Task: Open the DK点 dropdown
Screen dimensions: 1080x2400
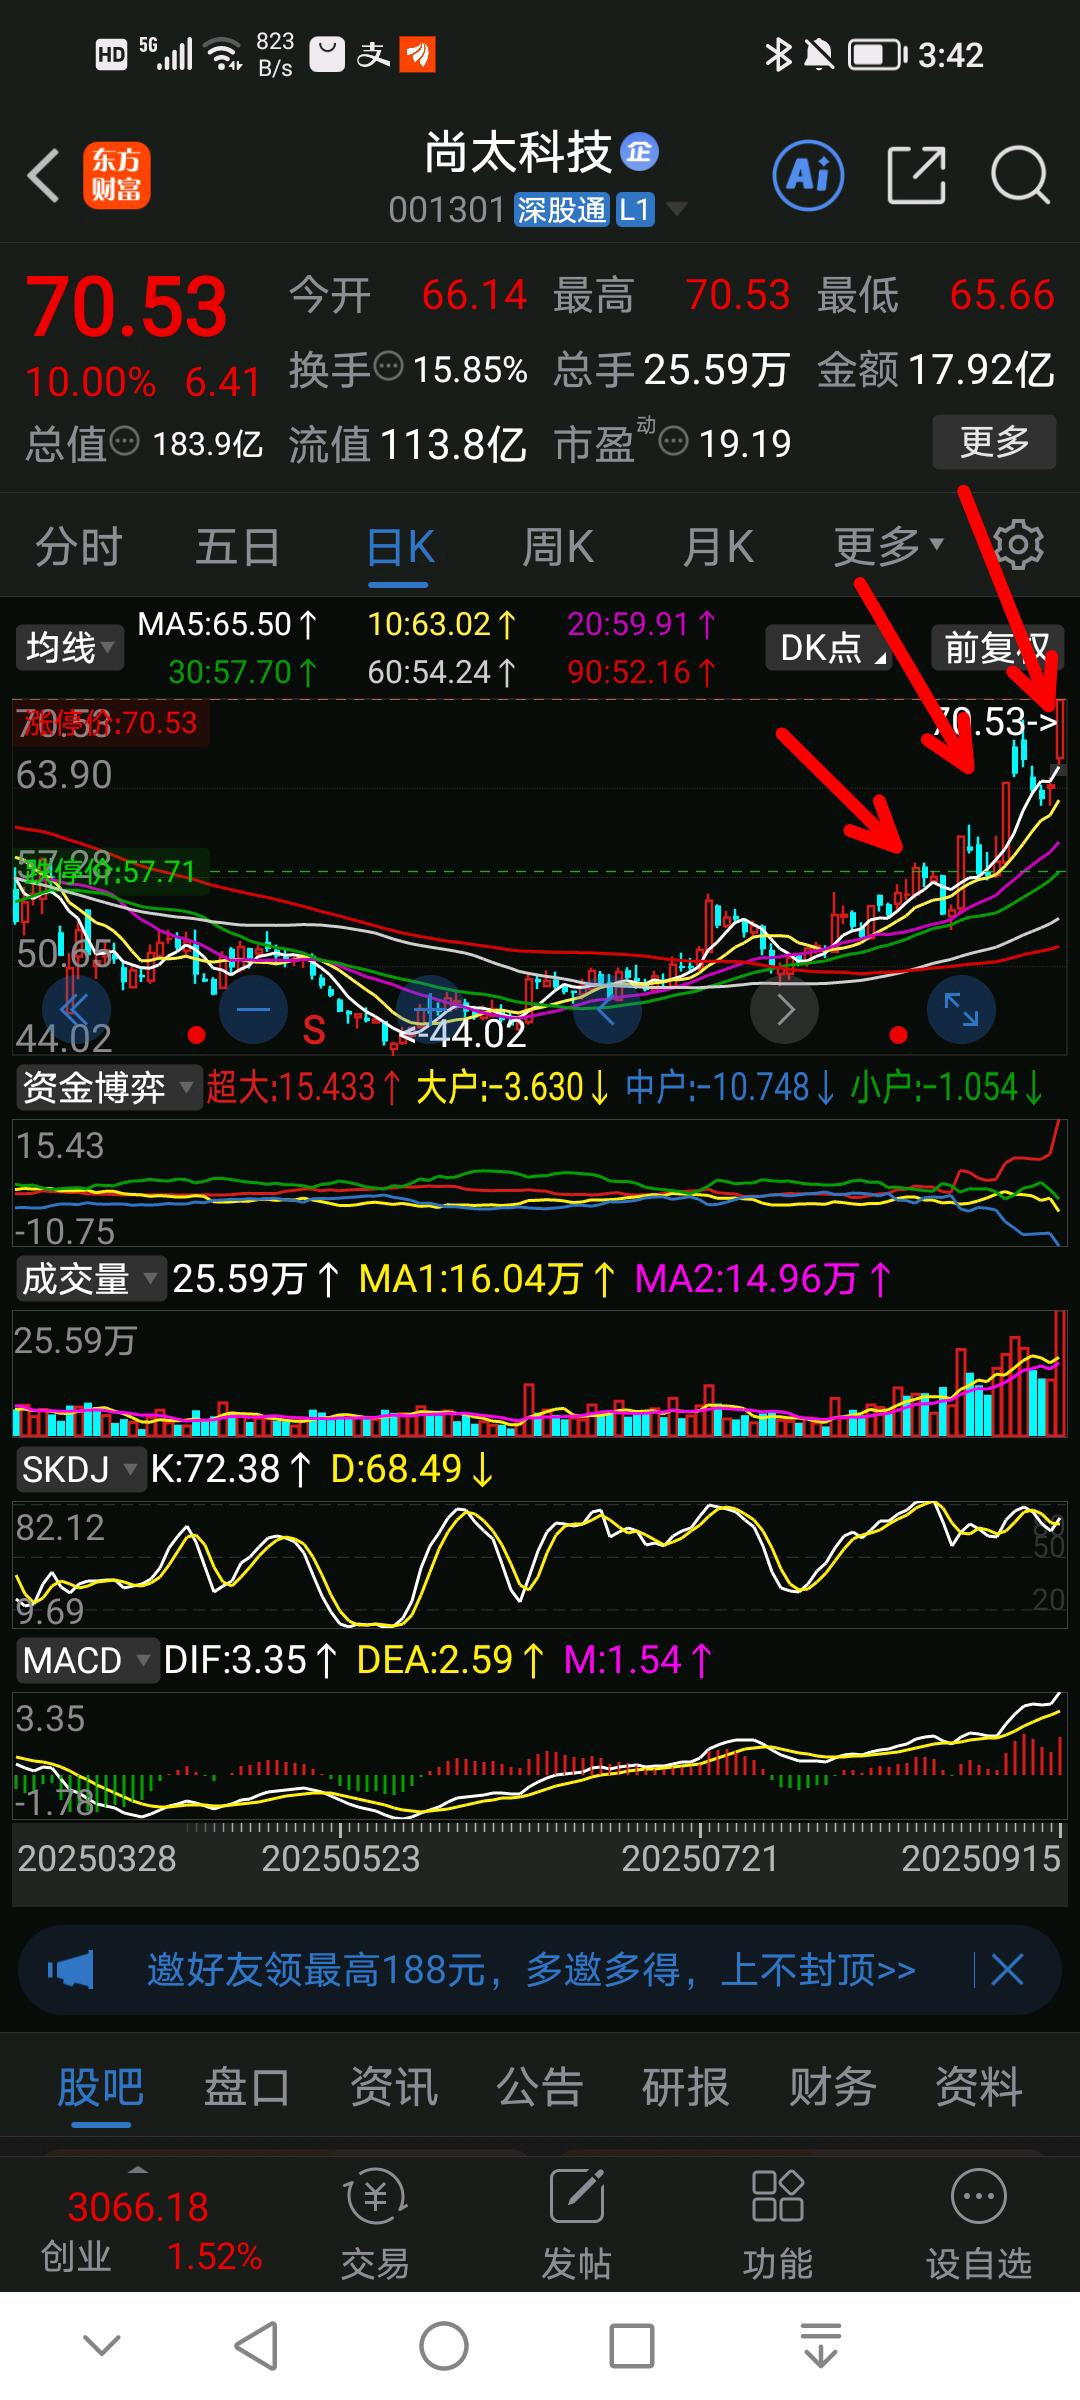Action: (829, 648)
